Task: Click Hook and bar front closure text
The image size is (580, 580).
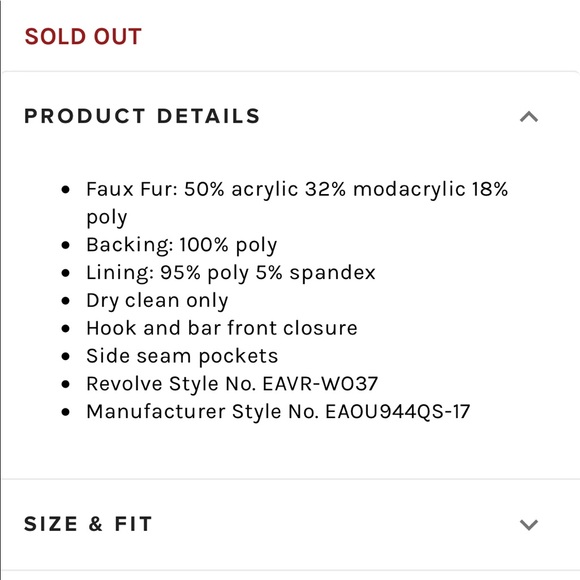Action: pos(222,328)
